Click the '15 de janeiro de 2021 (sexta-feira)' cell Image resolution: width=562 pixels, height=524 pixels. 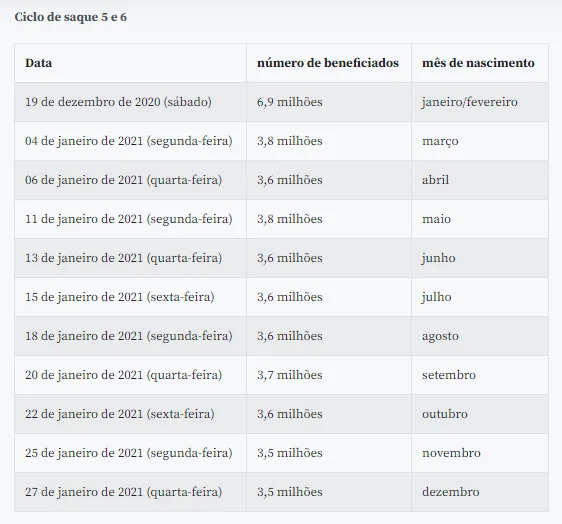point(130,297)
